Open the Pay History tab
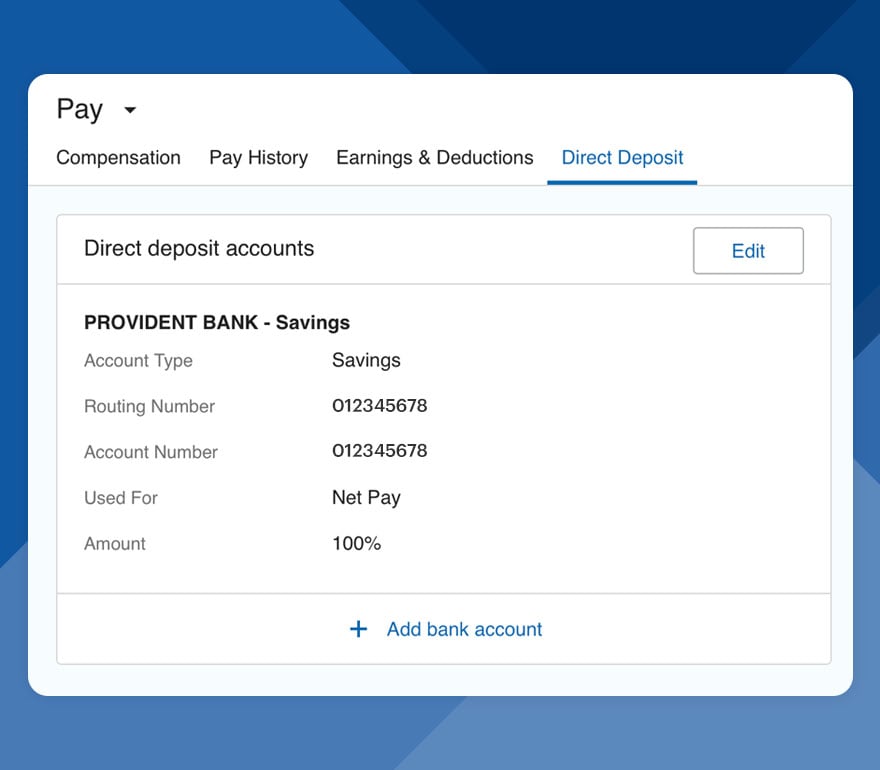Screen dimensions: 880x770 (258, 158)
